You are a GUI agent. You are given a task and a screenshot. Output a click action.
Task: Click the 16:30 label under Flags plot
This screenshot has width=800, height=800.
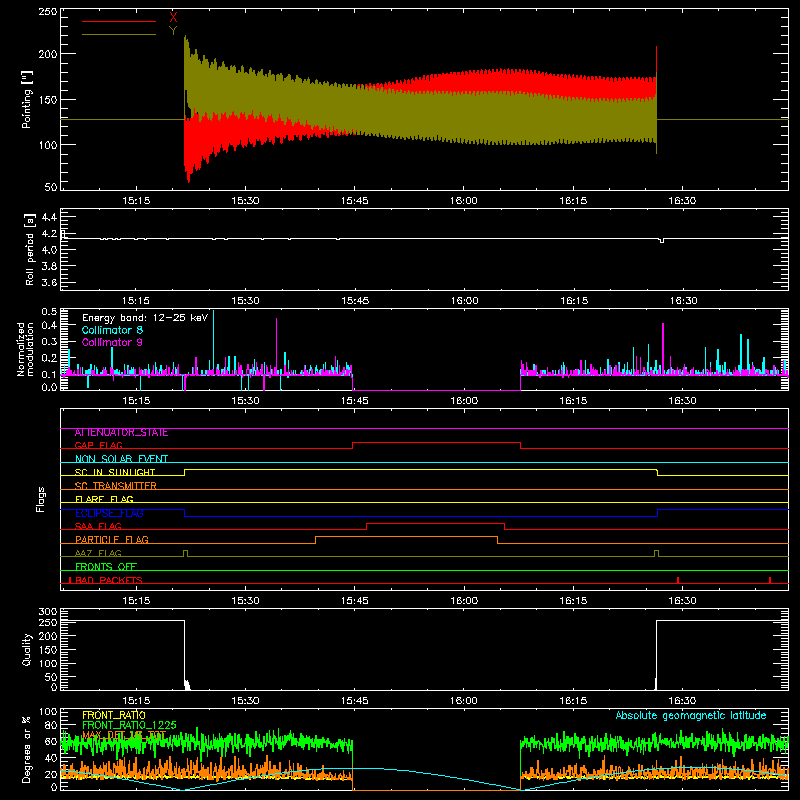[682, 601]
